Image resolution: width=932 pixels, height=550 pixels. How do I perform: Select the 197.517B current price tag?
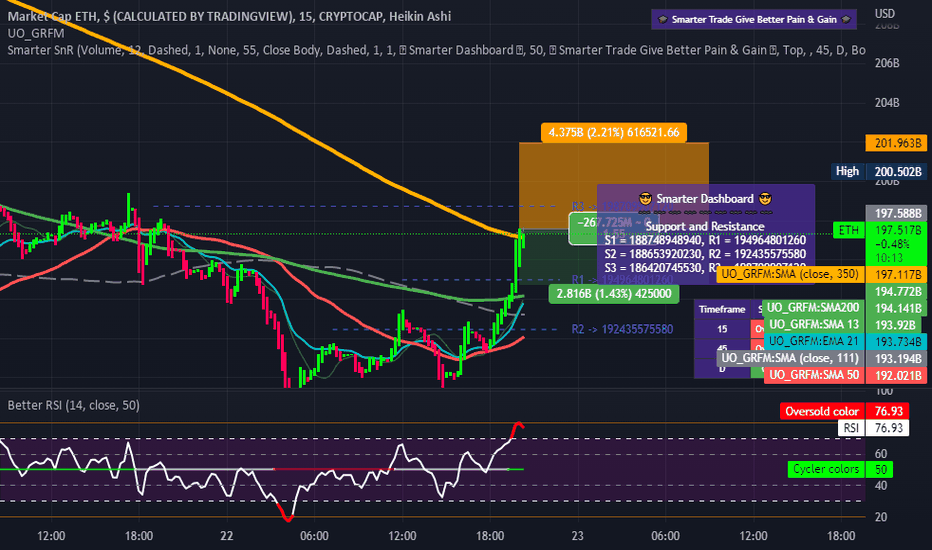[896, 230]
